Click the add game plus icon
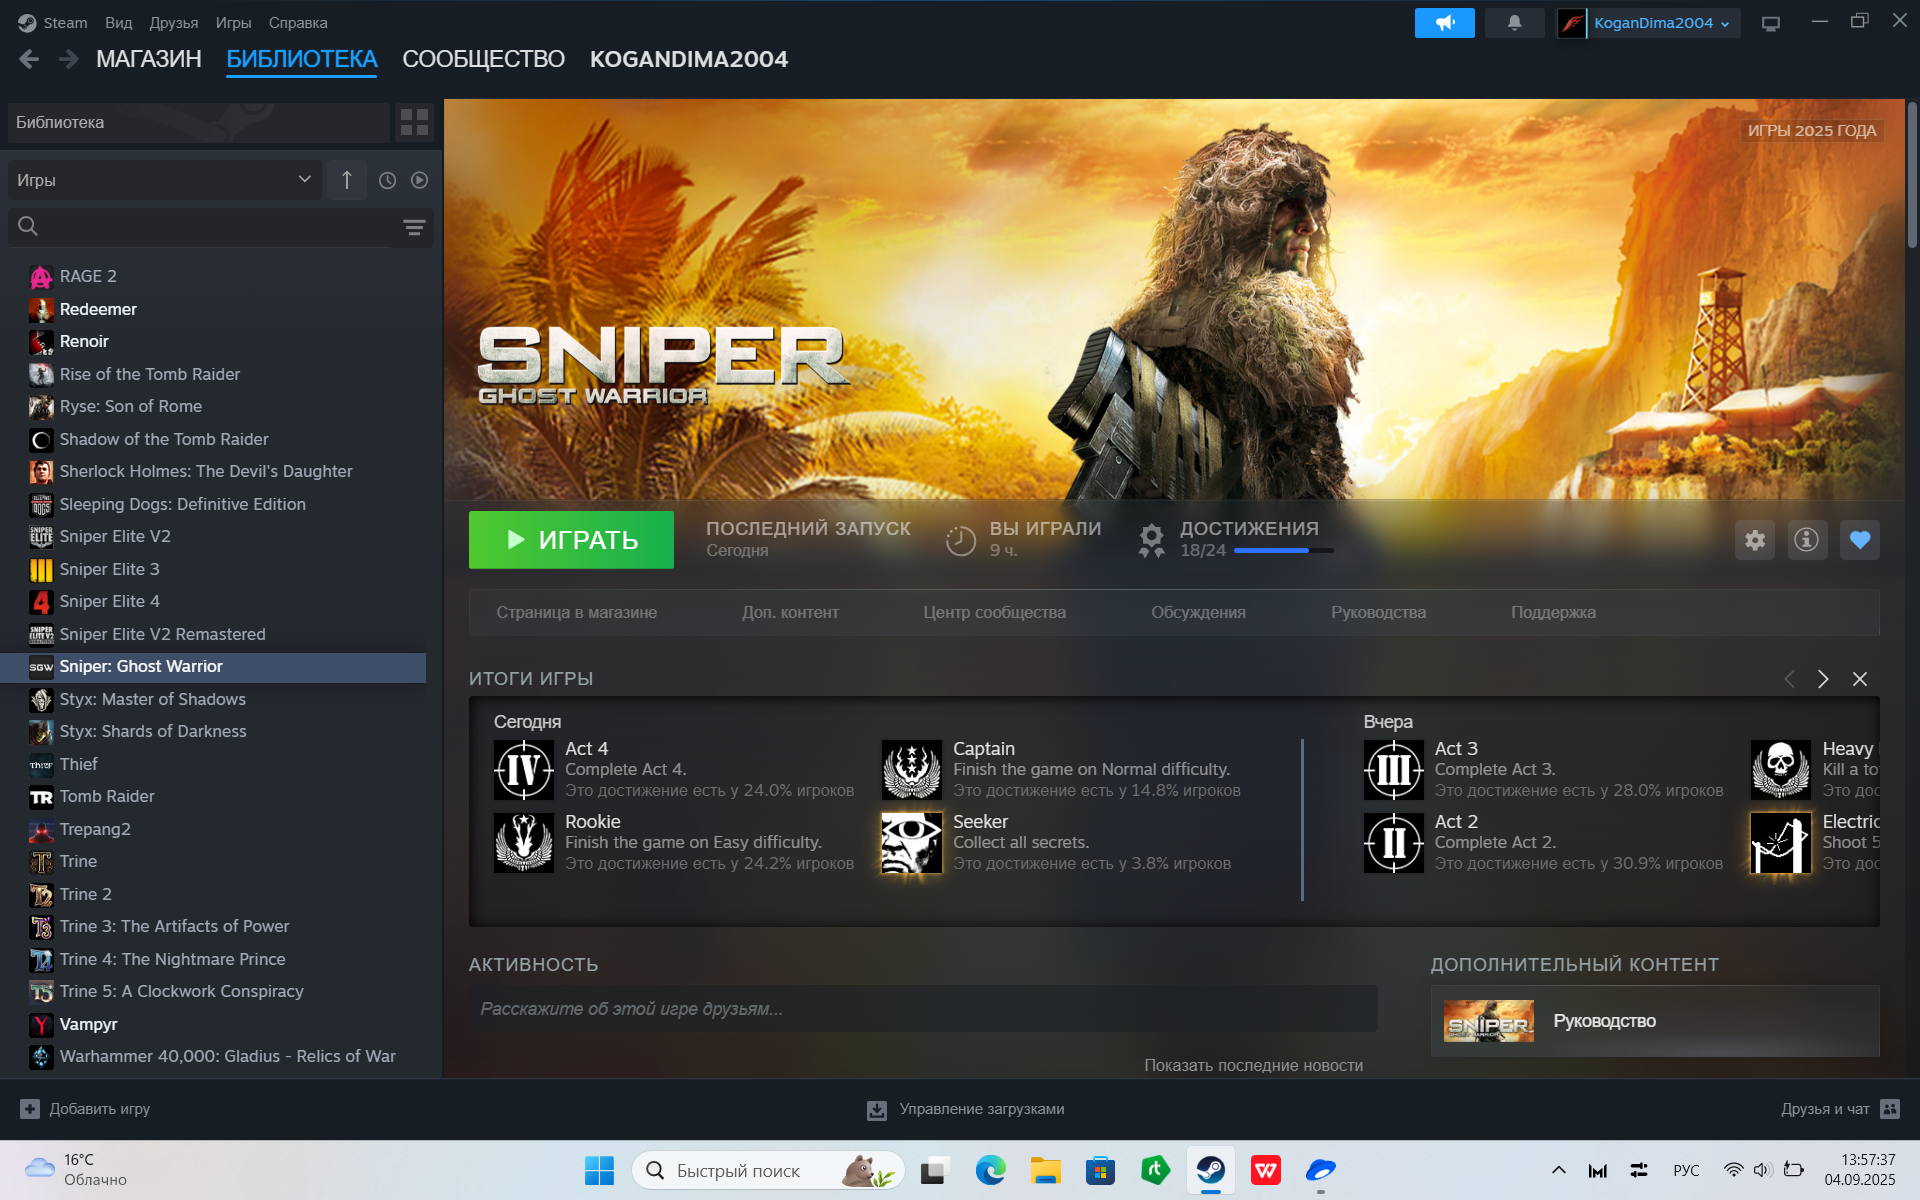This screenshot has width=1920, height=1200. point(30,1109)
